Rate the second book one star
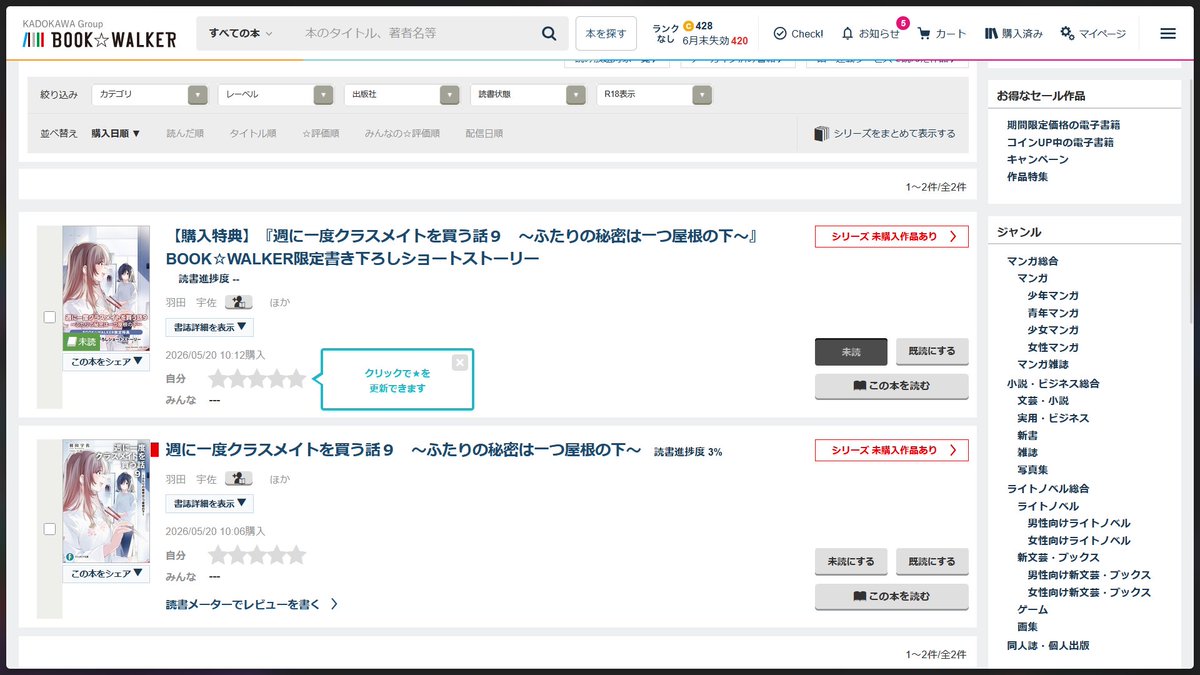Screen dimensions: 1200x675 218,555
